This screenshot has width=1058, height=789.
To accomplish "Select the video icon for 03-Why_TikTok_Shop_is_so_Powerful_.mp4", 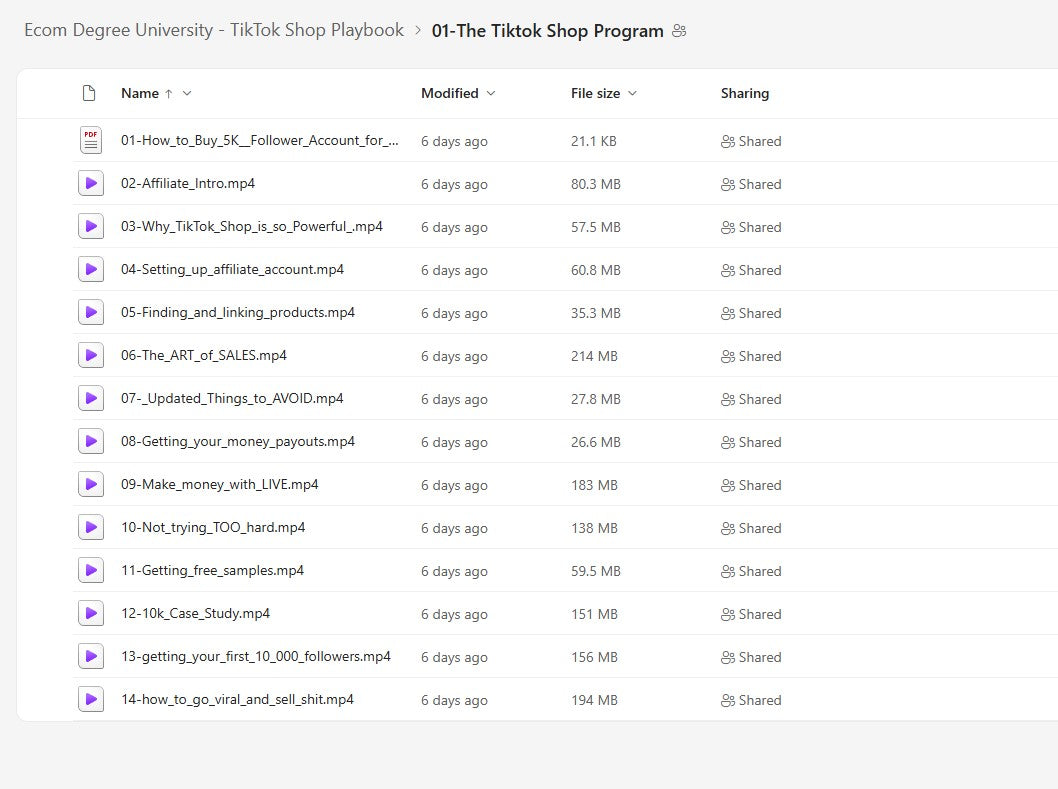I will tap(90, 226).
